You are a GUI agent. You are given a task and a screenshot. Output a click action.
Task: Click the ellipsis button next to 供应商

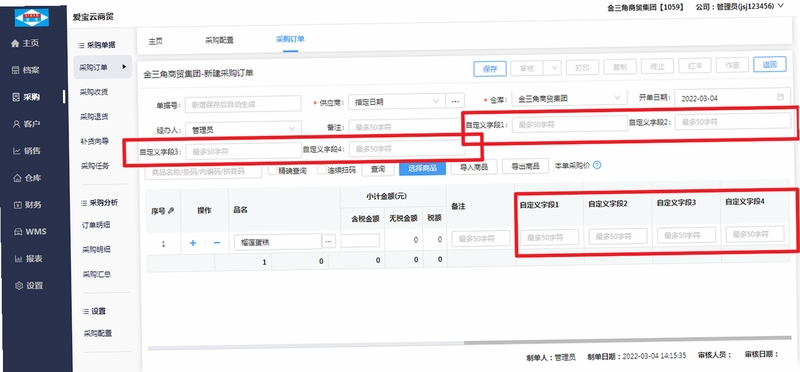pyautogui.click(x=455, y=102)
